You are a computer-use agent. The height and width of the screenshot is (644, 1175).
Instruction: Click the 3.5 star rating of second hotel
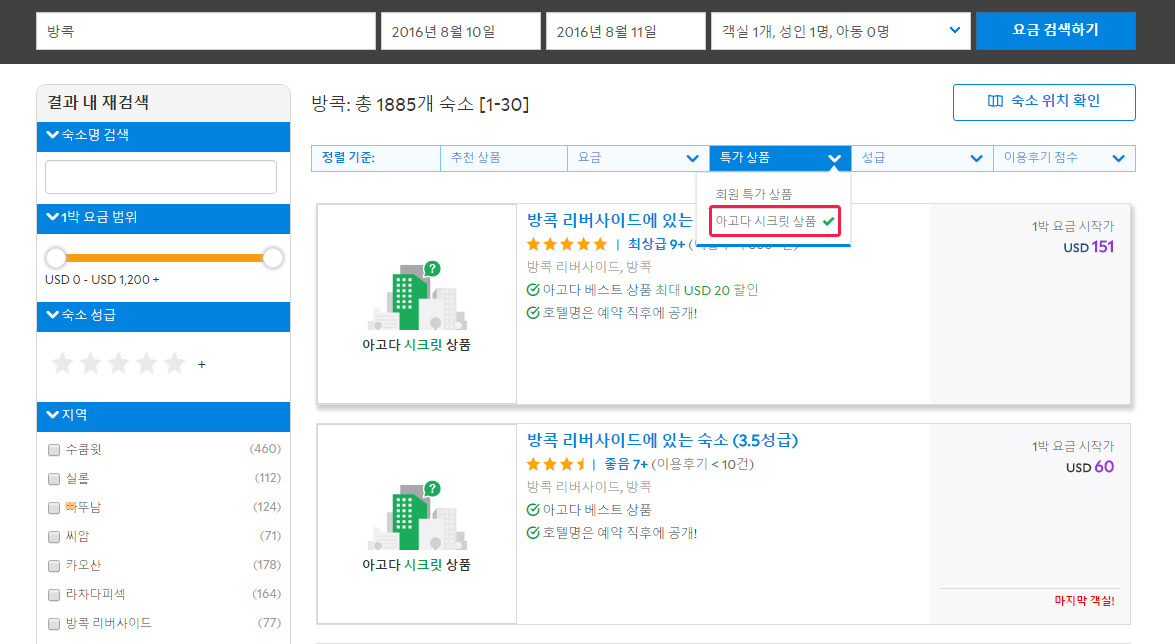pyautogui.click(x=556, y=464)
